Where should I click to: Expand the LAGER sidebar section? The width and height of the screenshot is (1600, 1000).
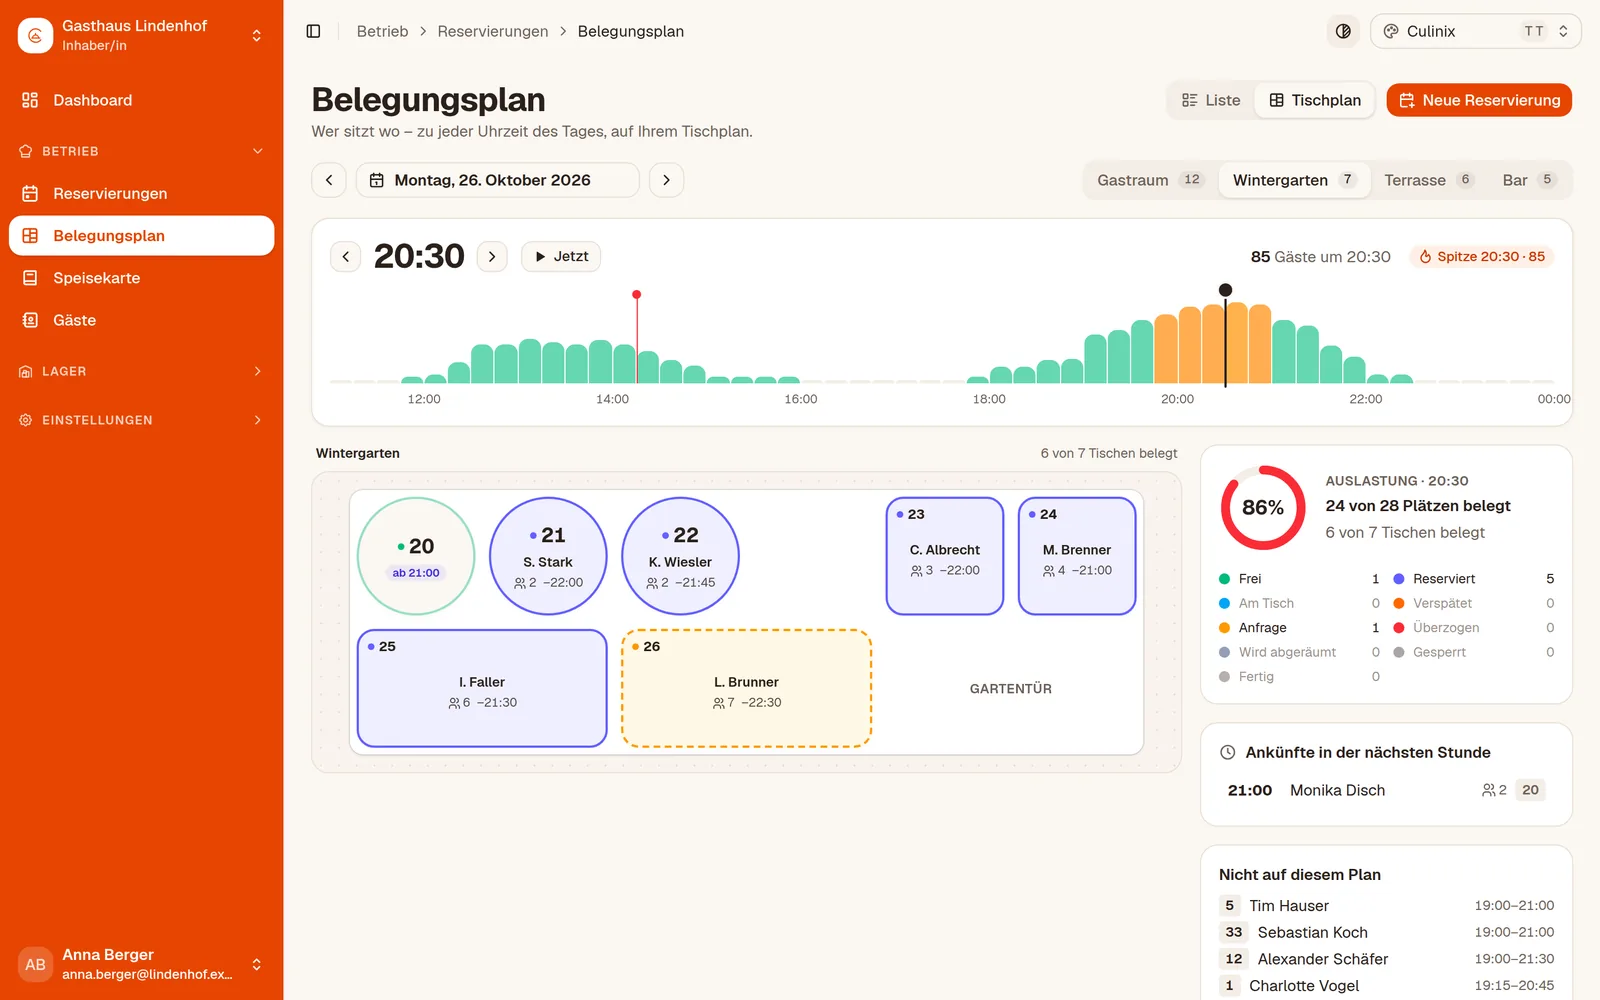[141, 371]
